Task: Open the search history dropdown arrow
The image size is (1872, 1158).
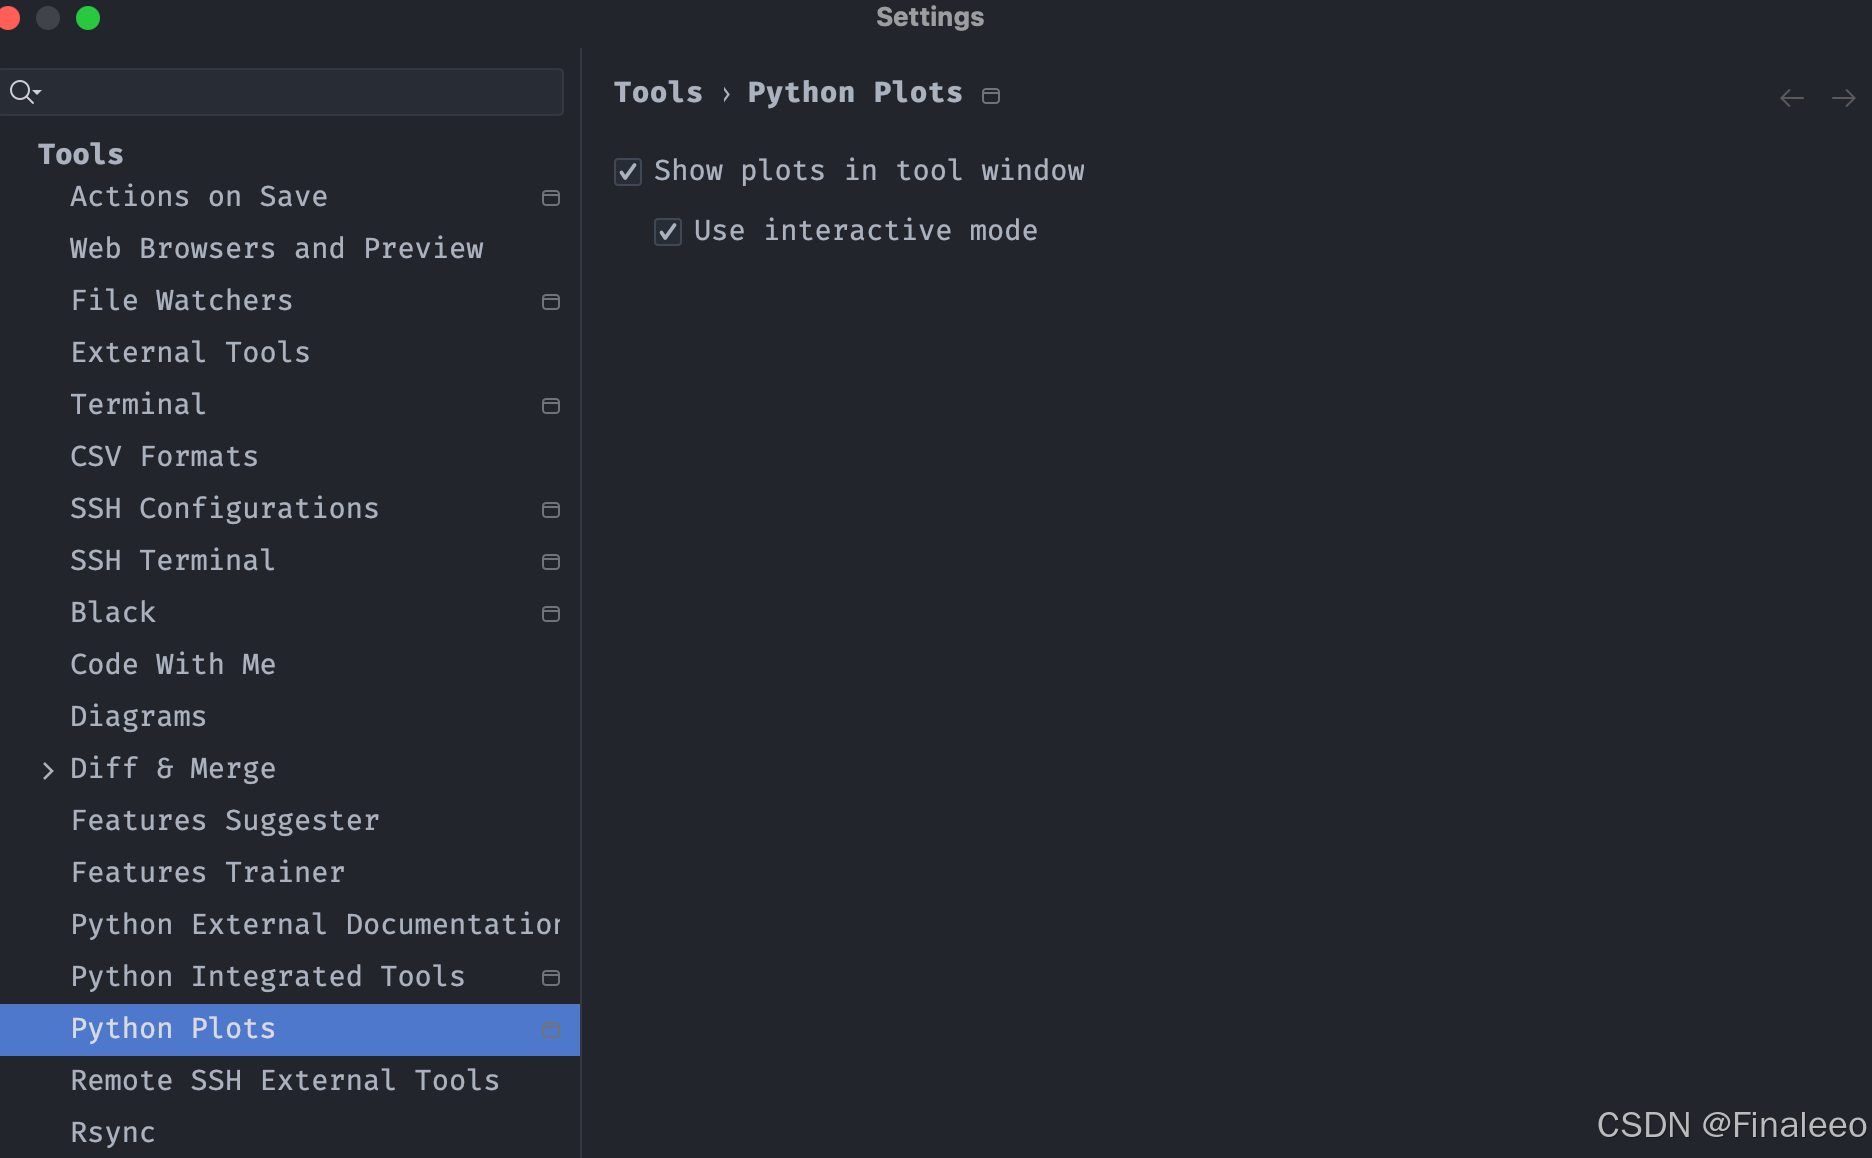Action: [x=38, y=93]
